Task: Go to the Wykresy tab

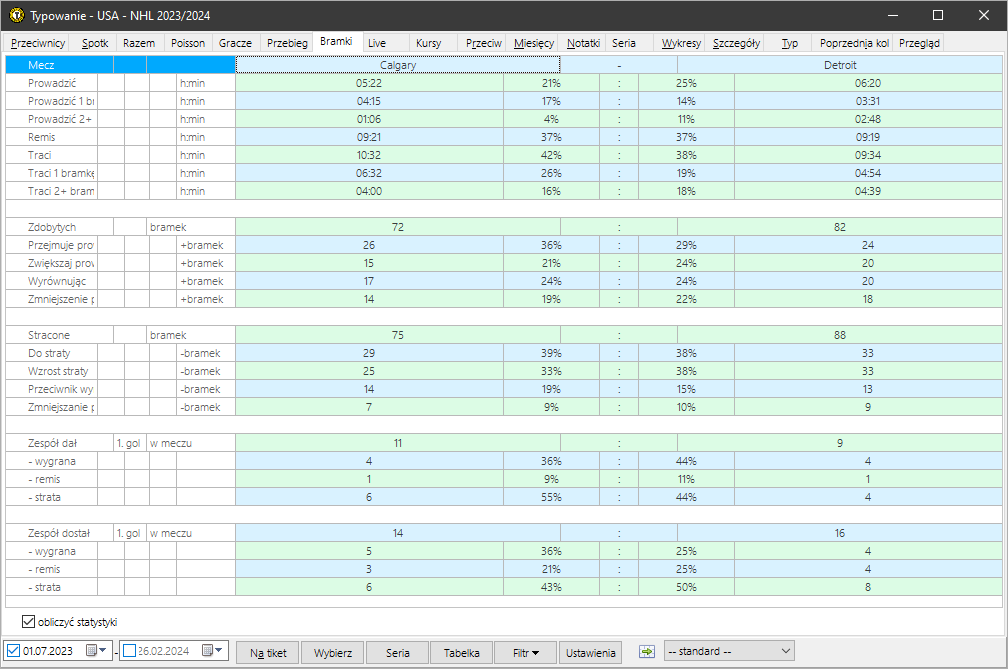Action: point(681,43)
